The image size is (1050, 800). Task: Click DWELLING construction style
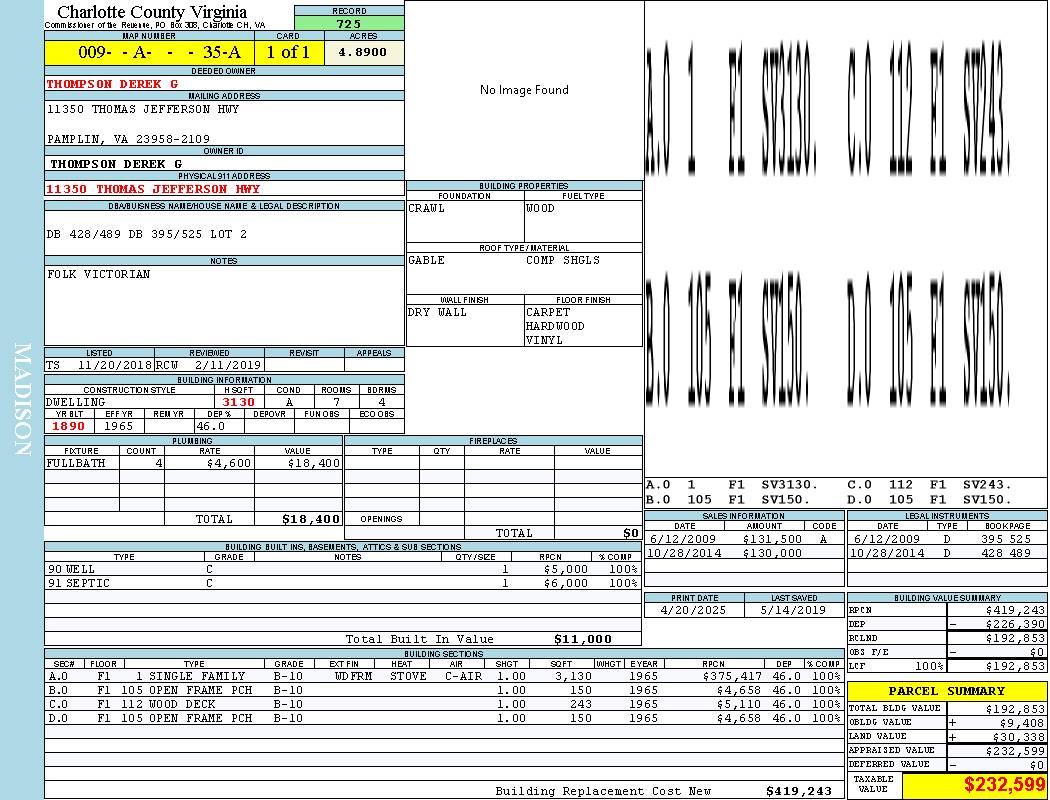[75, 402]
